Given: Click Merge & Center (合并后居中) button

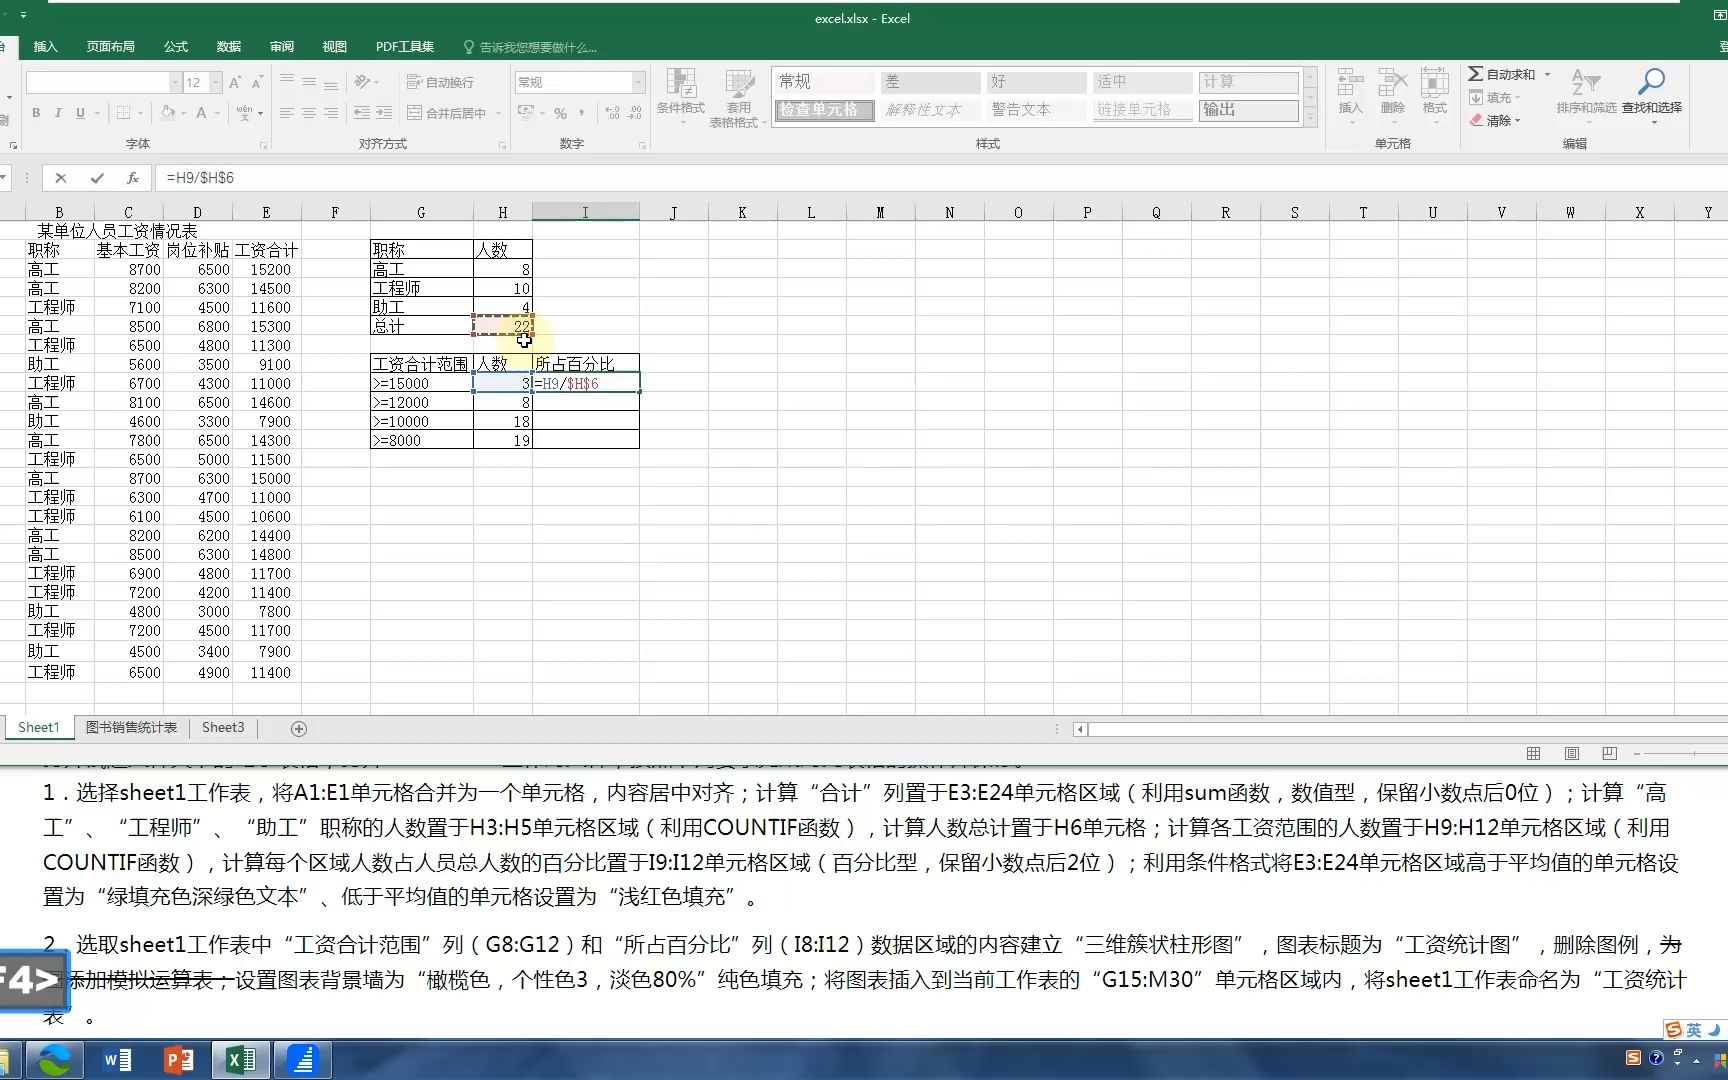Looking at the screenshot, I should point(446,113).
